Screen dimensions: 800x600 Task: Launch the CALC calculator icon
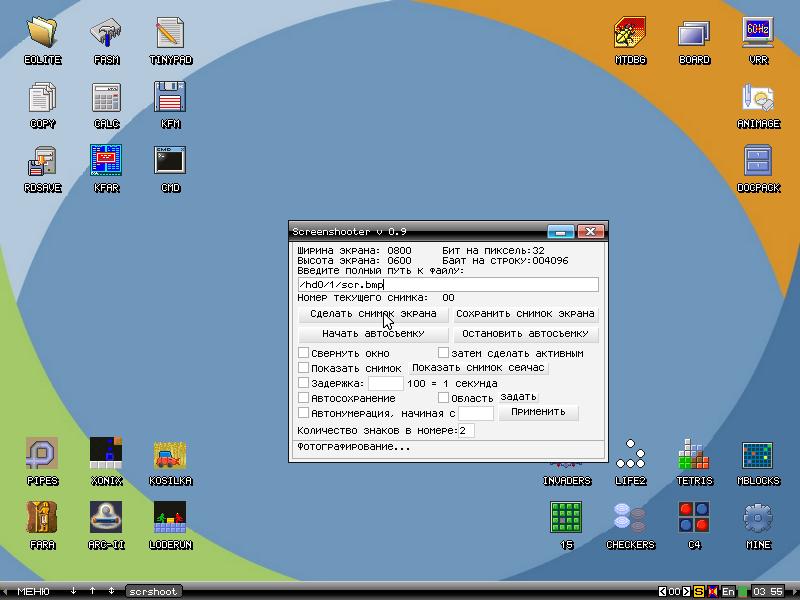[106, 98]
